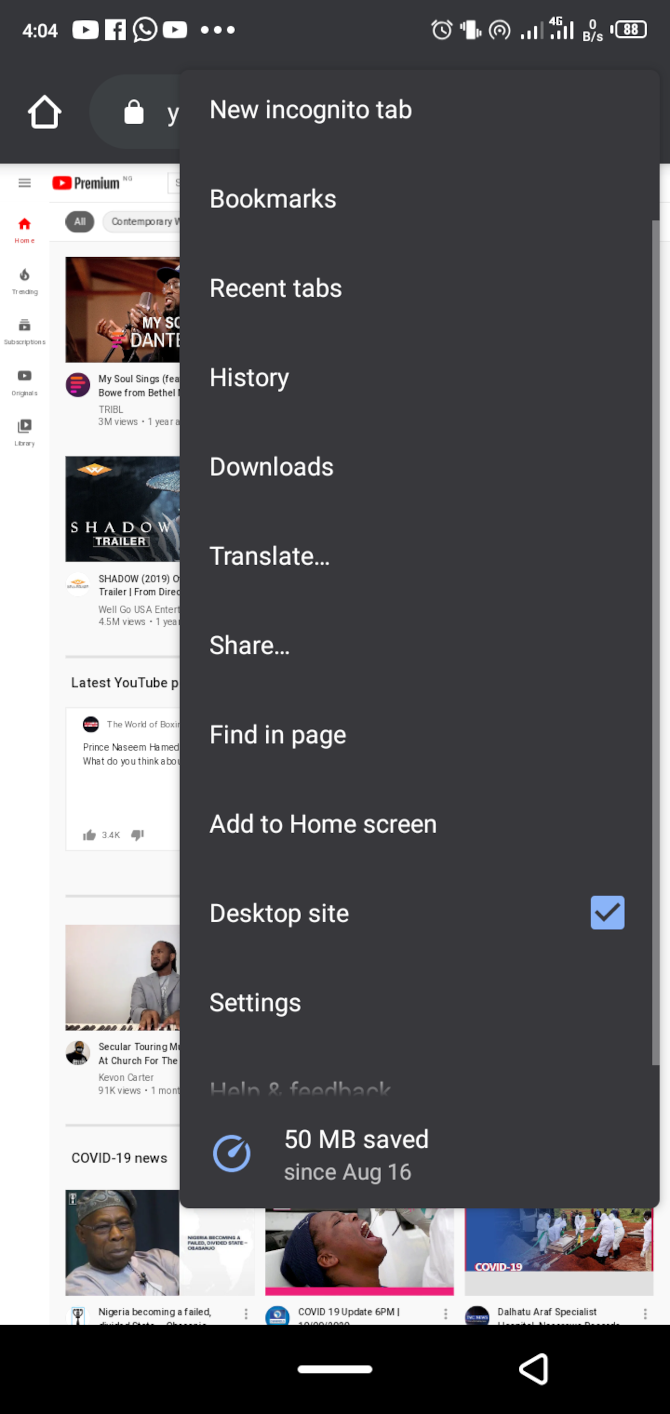Tap the Android back navigation button
The height and width of the screenshot is (1414, 670).
(534, 1369)
